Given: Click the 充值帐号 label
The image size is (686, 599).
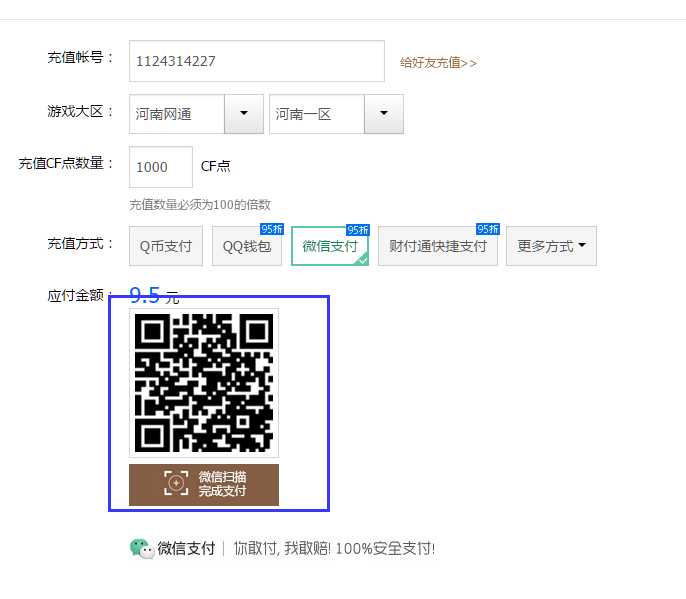Looking at the screenshot, I should tap(80, 57).
